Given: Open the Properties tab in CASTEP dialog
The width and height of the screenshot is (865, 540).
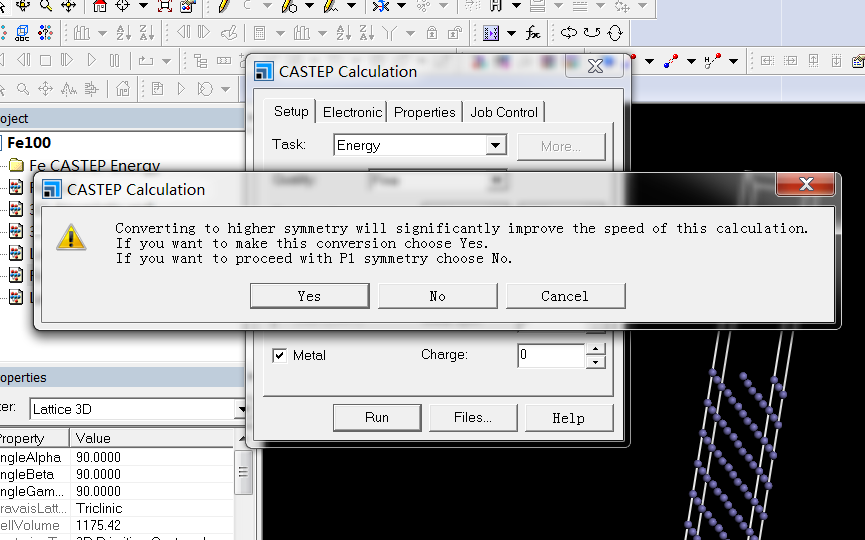Looking at the screenshot, I should [x=424, y=113].
